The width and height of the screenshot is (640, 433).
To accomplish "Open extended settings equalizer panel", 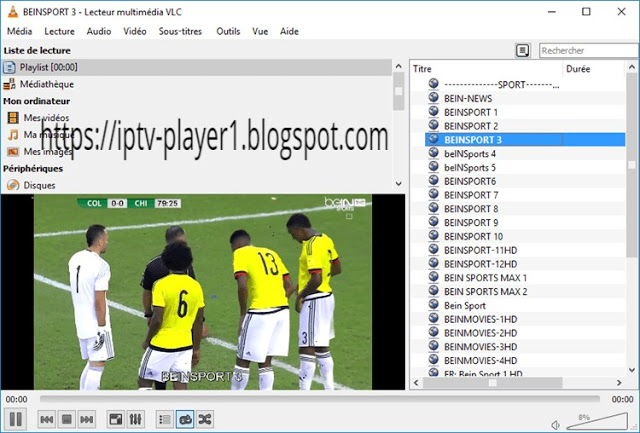I will coord(136,419).
